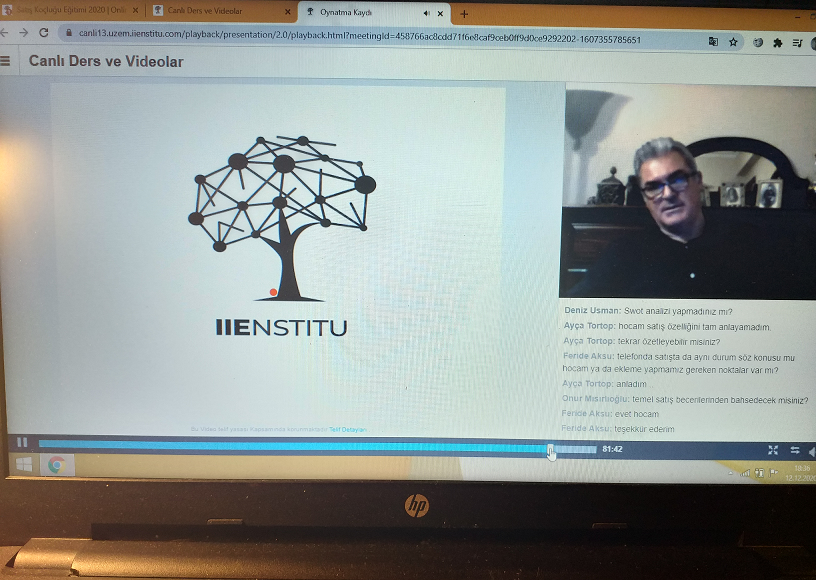Viewport: 816px width, 580px height.
Task: Open a new browser tab
Action: 464,14
